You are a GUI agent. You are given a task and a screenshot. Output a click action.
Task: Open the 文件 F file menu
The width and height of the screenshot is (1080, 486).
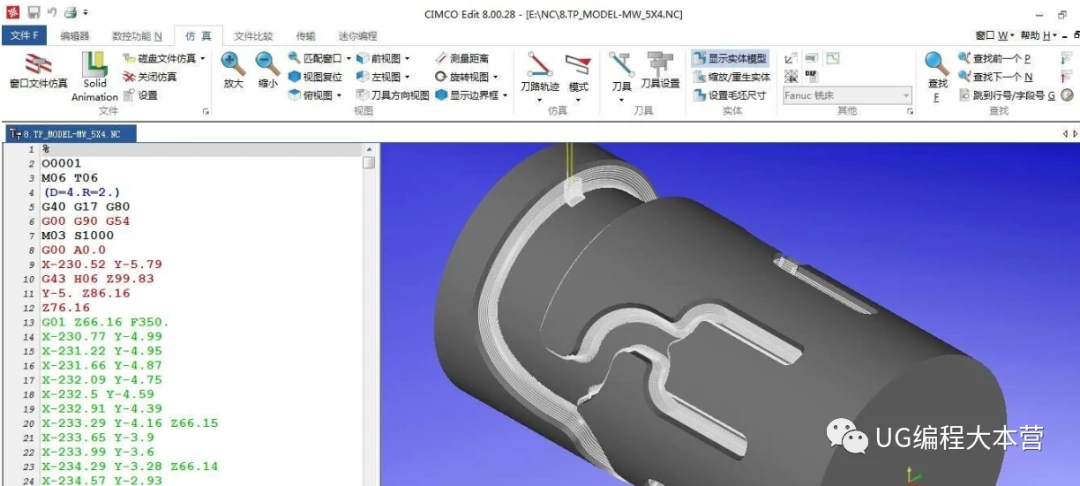[x=24, y=36]
